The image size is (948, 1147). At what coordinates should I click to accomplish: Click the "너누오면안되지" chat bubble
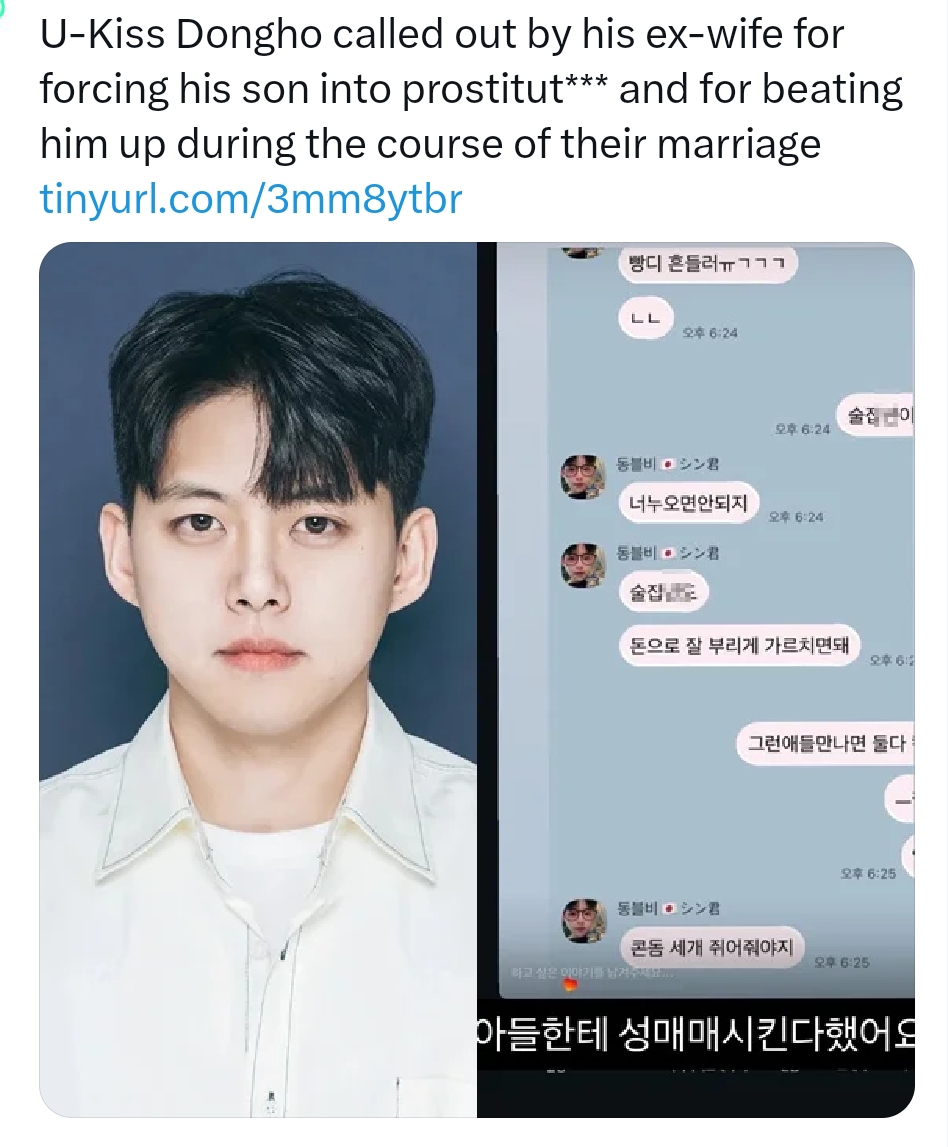[x=688, y=503]
